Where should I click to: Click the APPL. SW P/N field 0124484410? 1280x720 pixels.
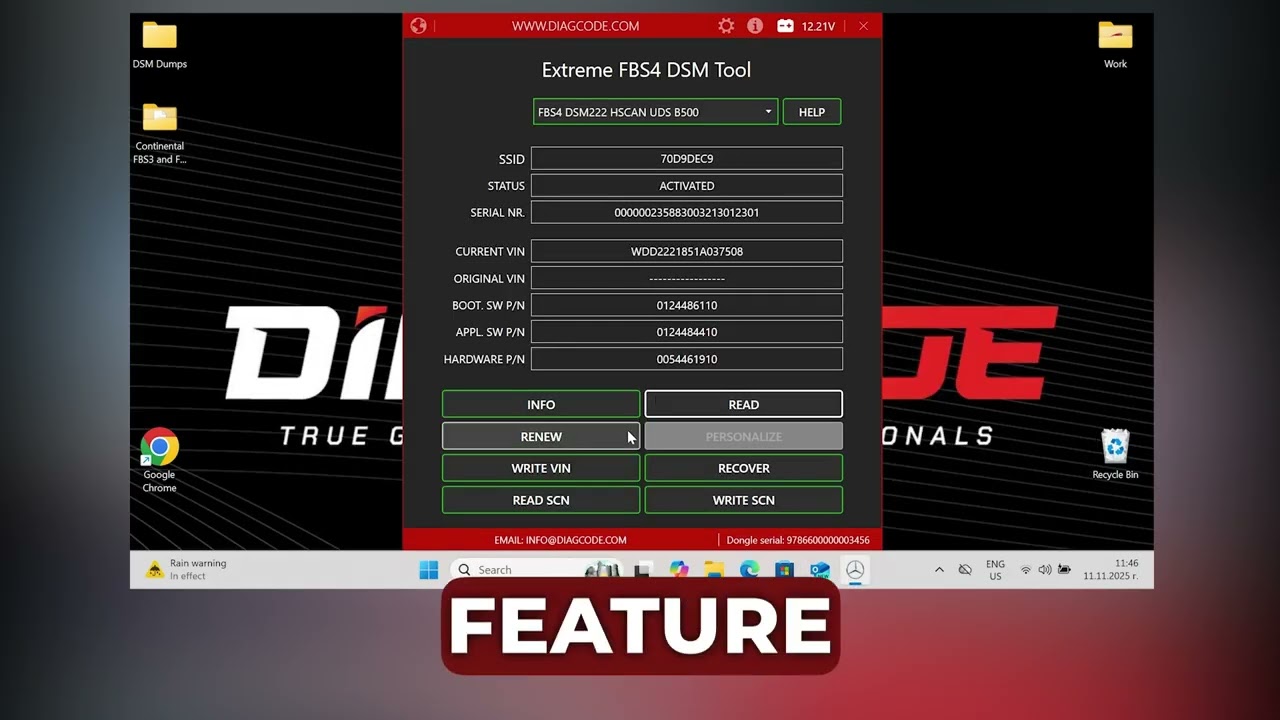[687, 332]
